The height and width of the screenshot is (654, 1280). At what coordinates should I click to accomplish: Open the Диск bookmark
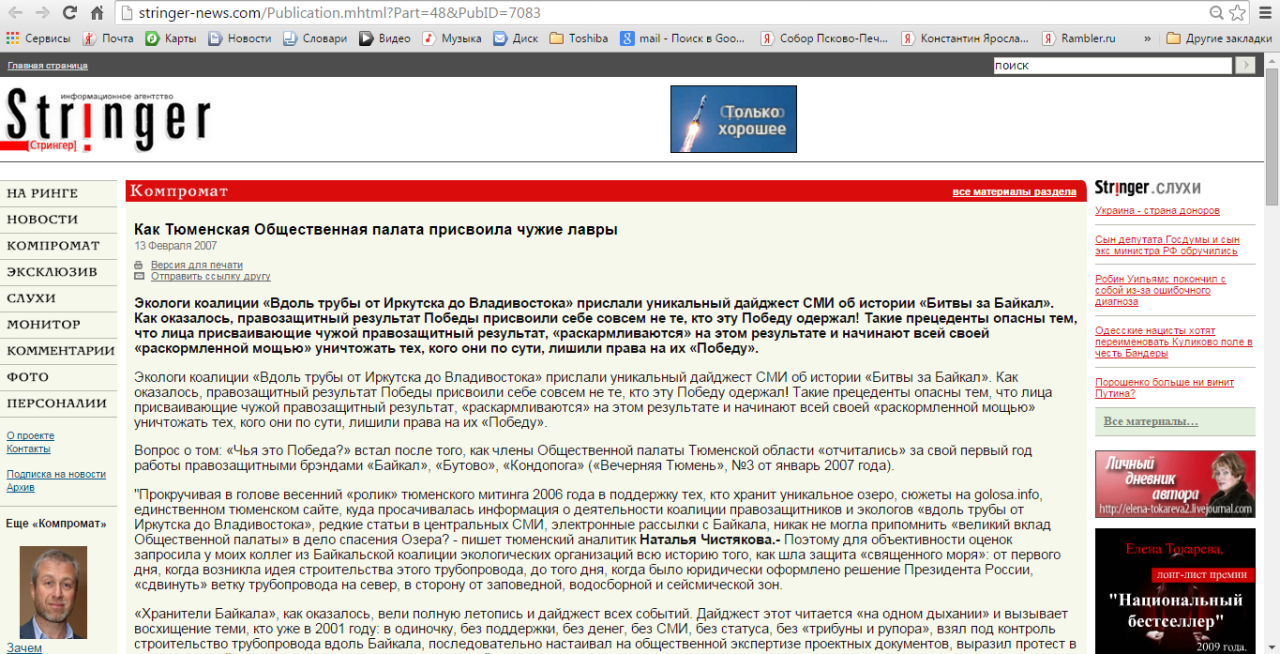point(516,38)
